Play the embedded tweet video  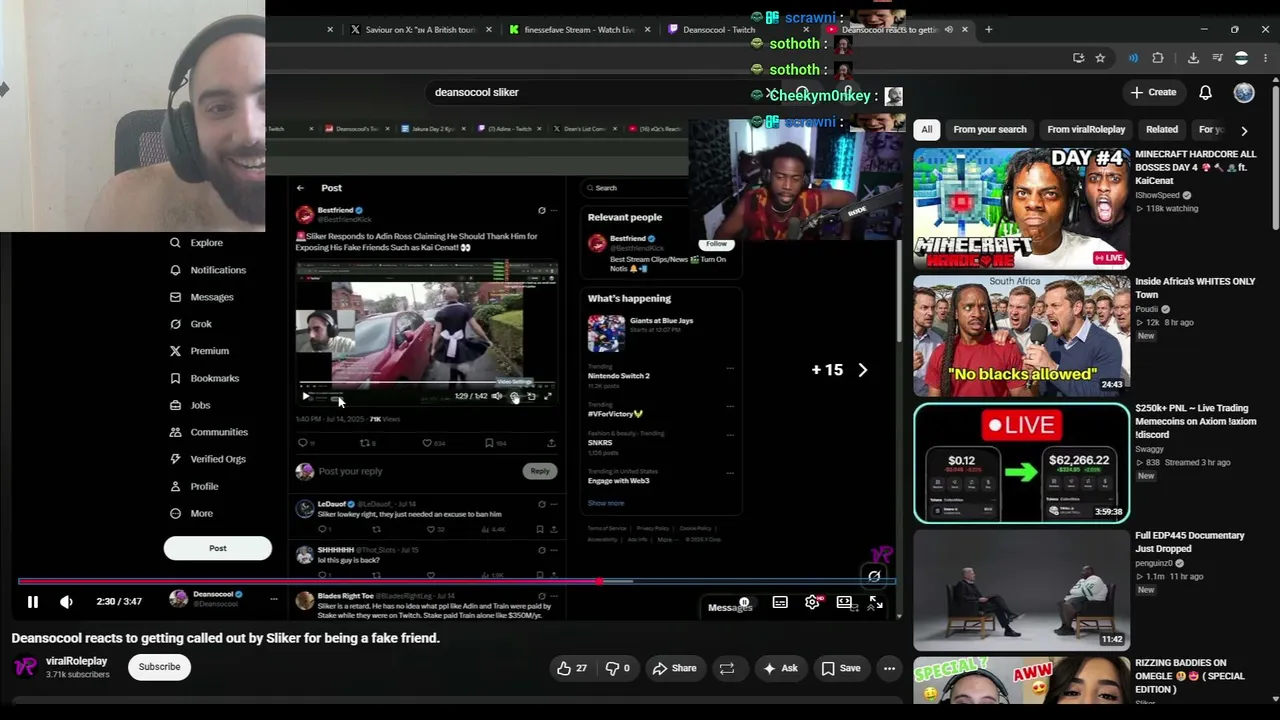click(306, 396)
